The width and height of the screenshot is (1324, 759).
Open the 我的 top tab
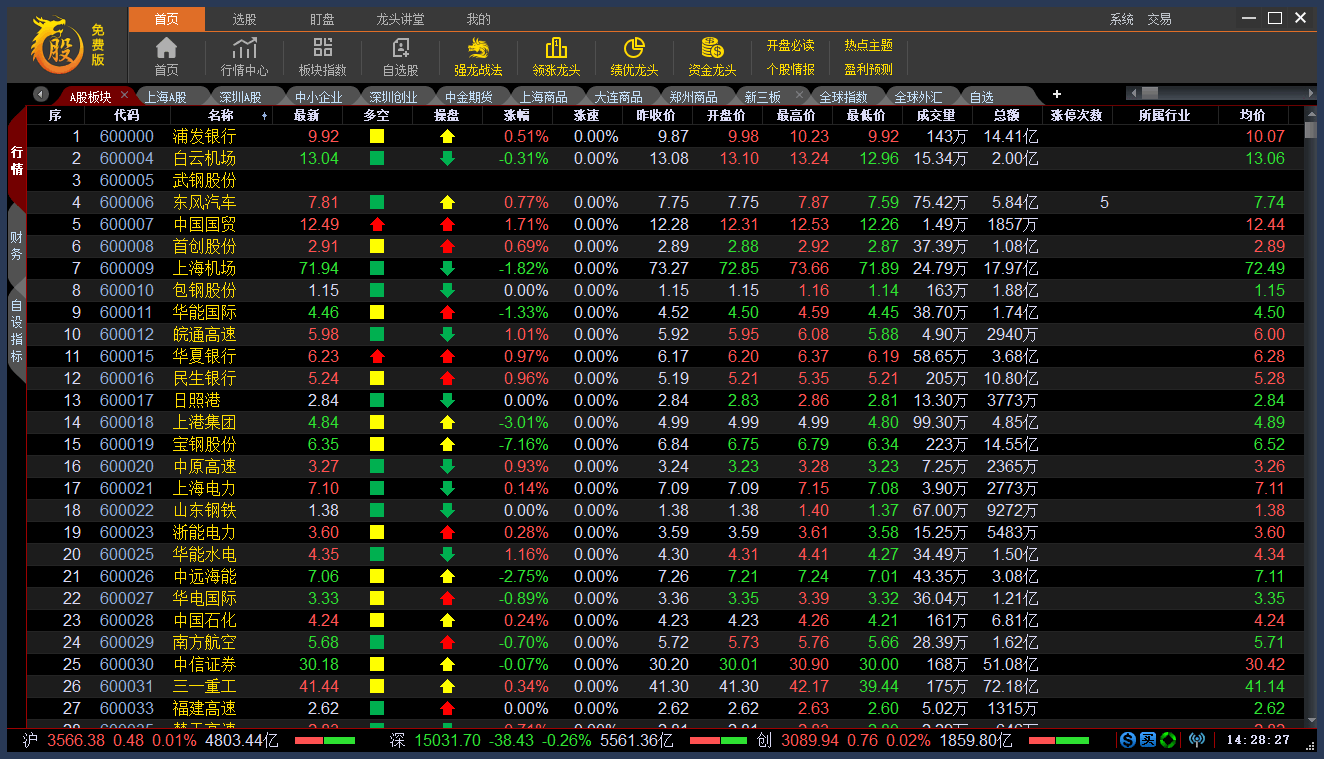[x=478, y=19]
